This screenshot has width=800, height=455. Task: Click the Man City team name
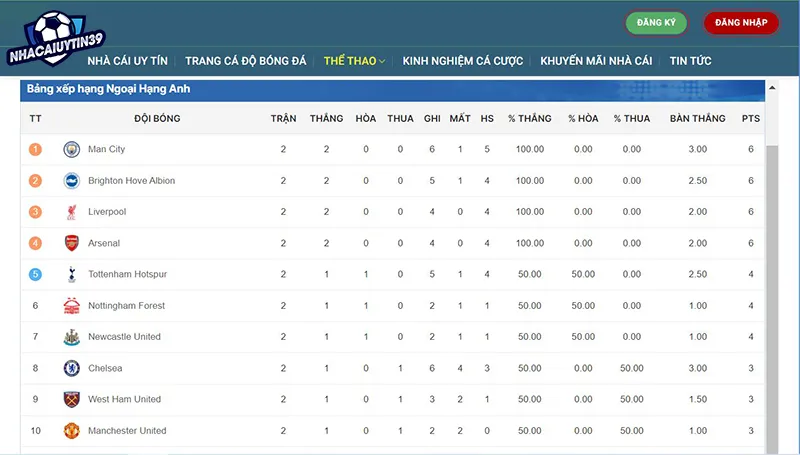[107, 149]
